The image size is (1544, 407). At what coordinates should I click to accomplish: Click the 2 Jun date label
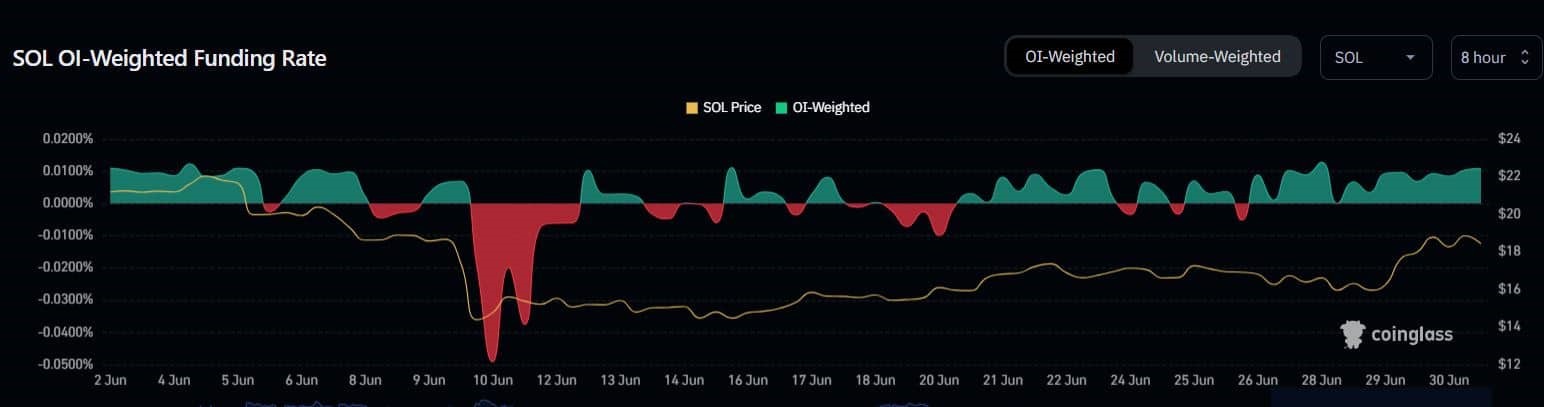110,380
